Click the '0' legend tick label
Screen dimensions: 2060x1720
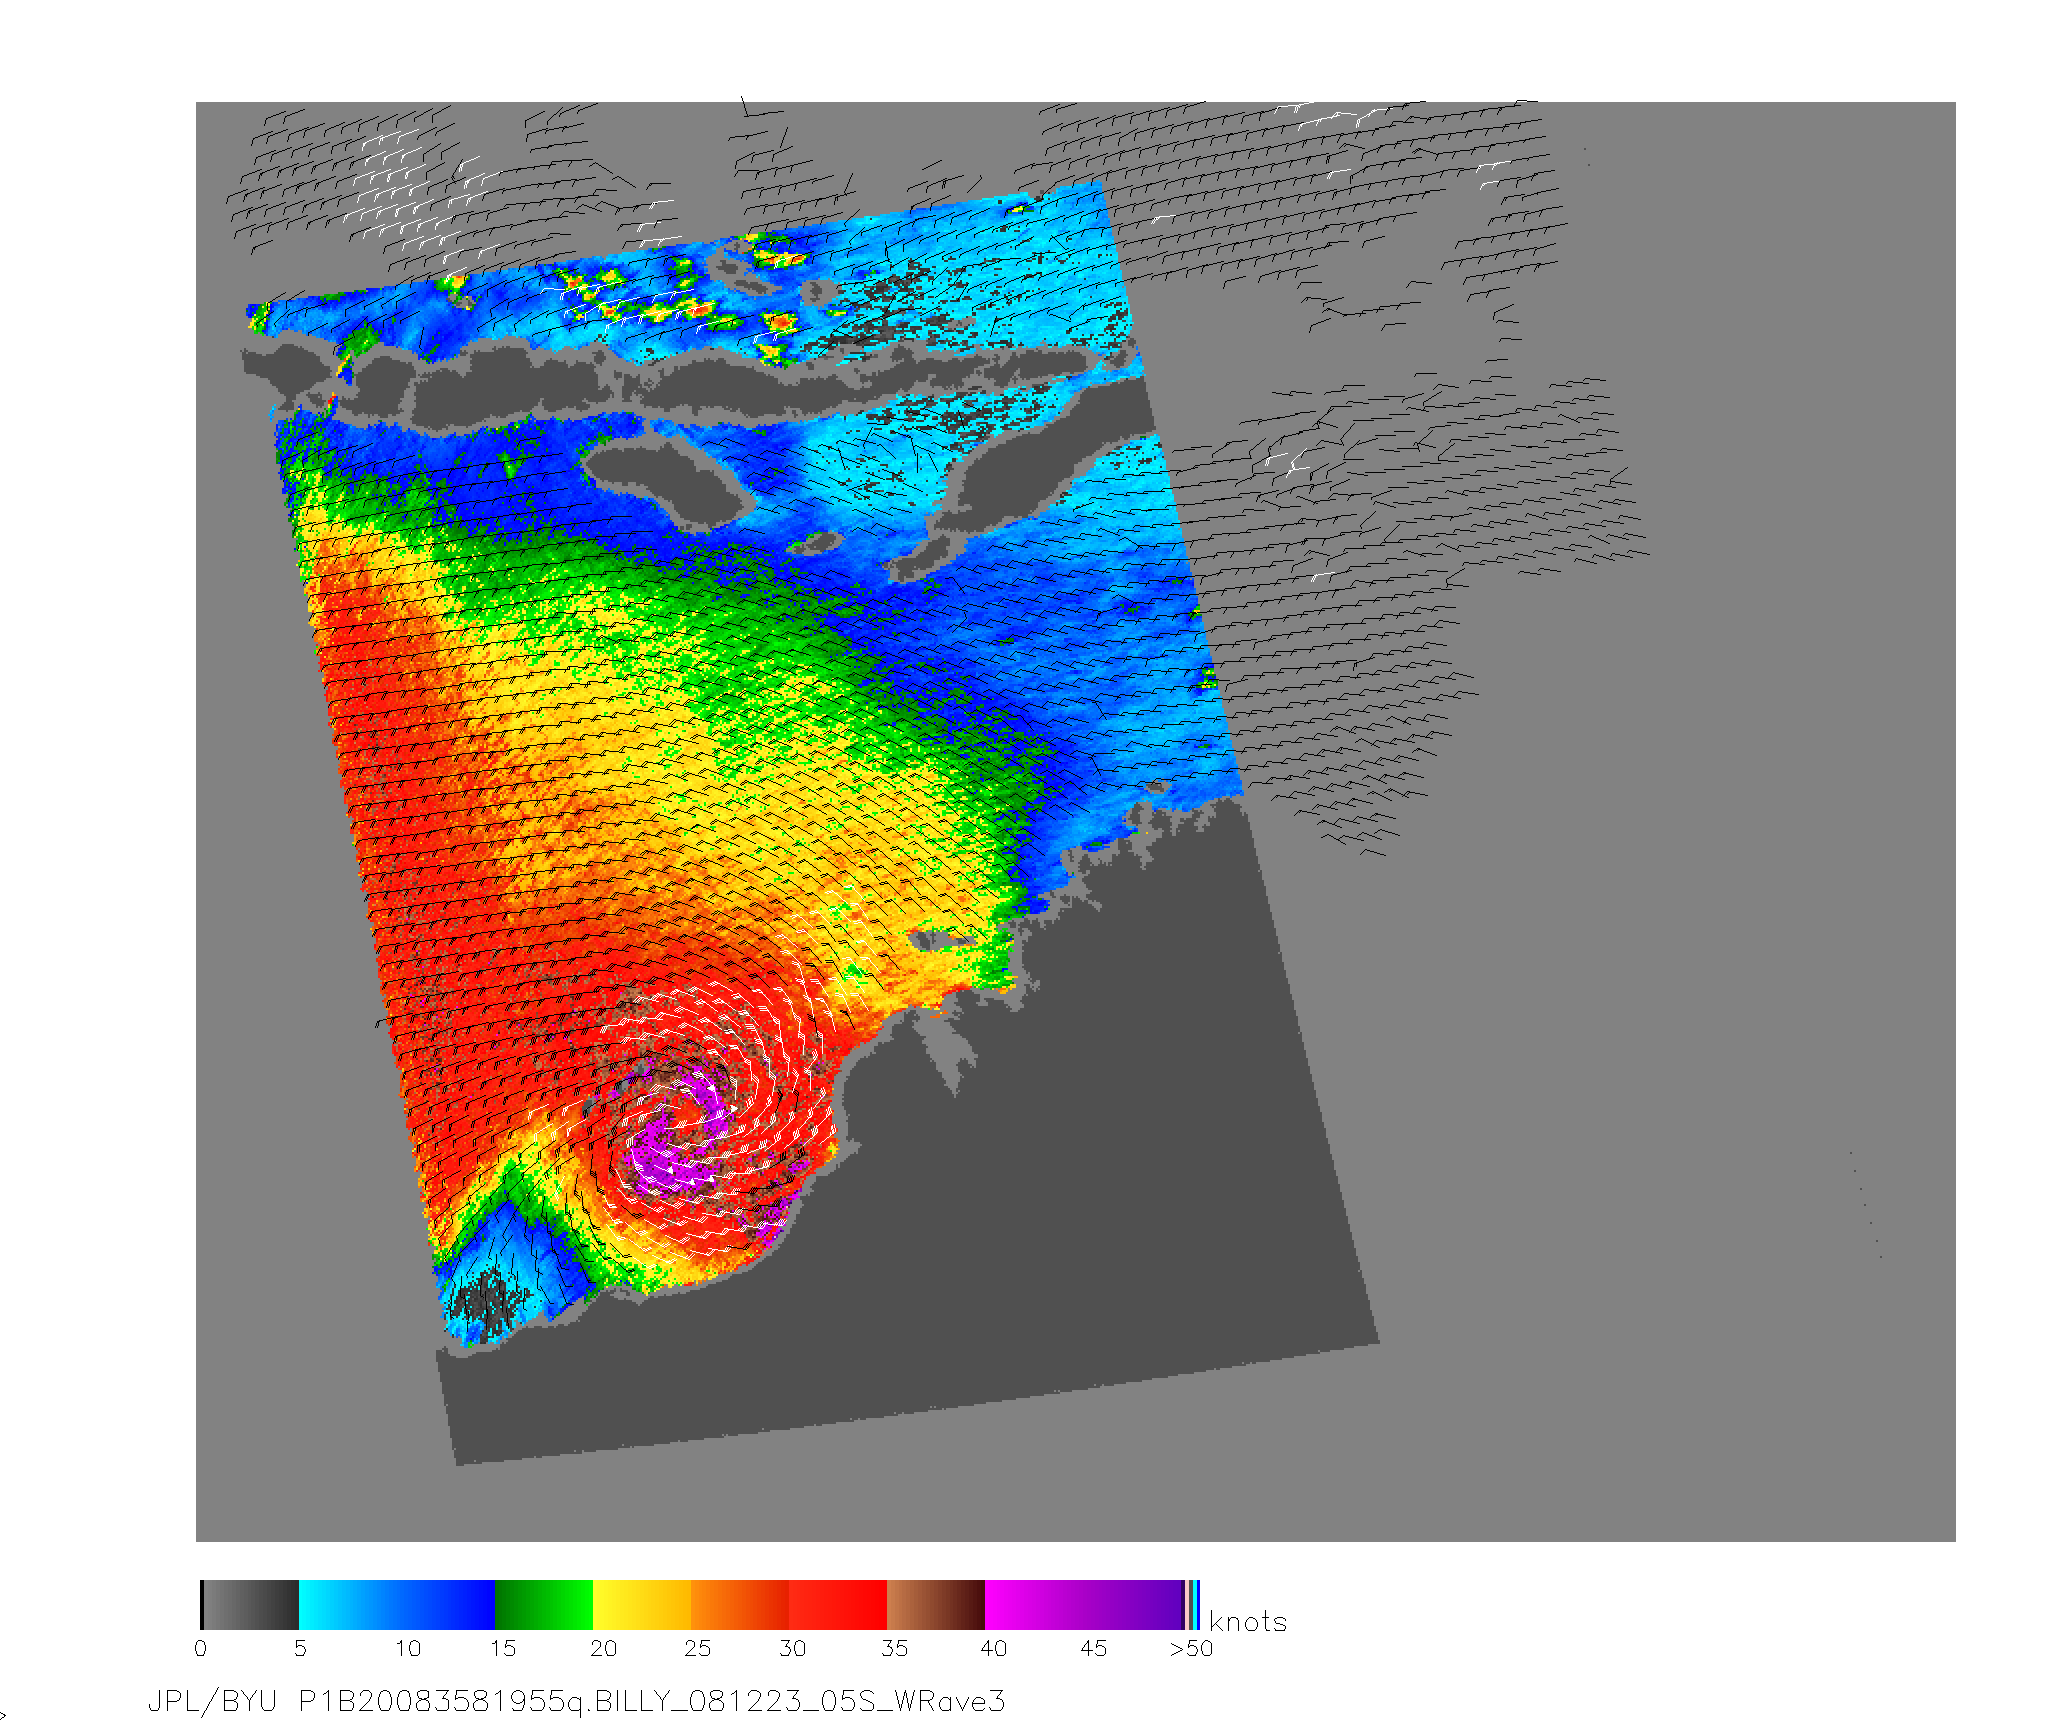201,1648
